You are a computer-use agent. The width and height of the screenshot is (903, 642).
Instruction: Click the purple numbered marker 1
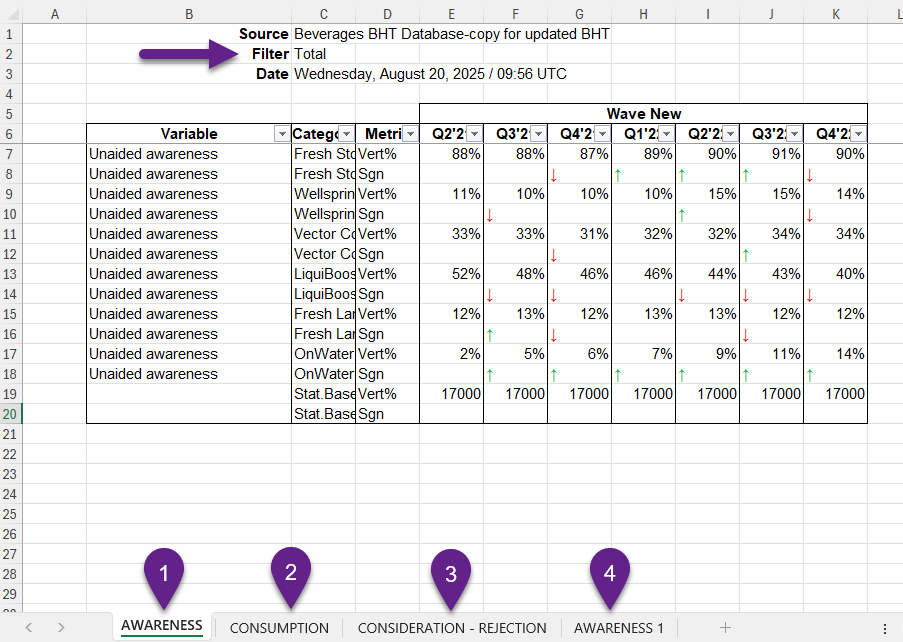point(163,574)
